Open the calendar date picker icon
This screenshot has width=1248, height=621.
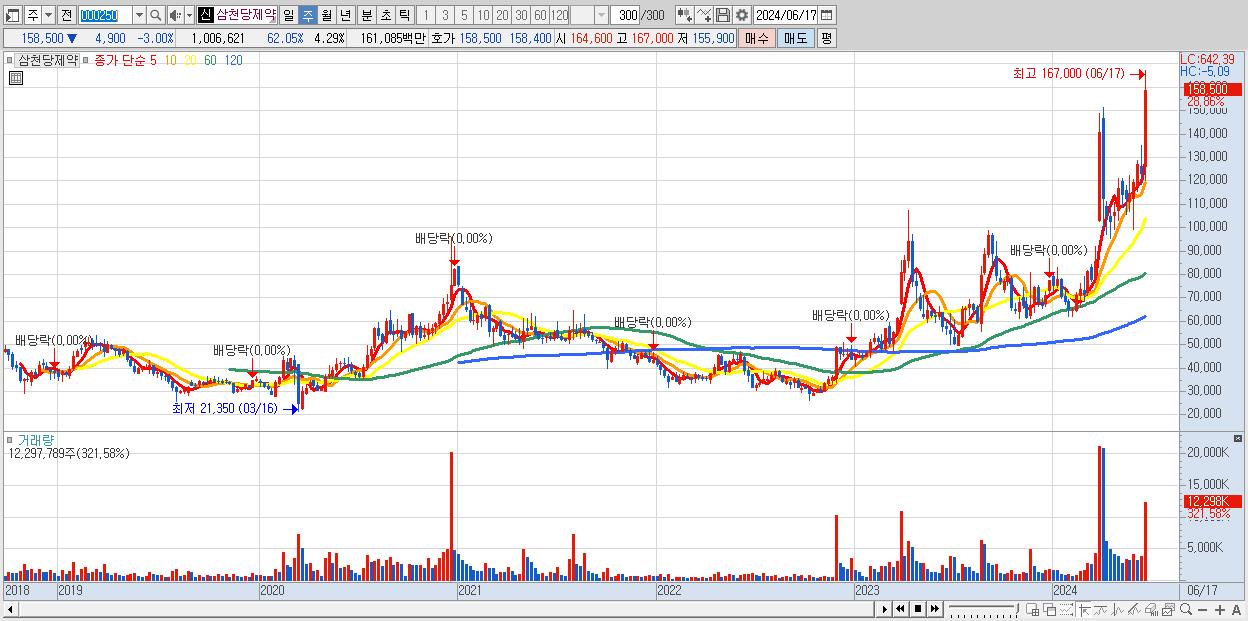(826, 16)
